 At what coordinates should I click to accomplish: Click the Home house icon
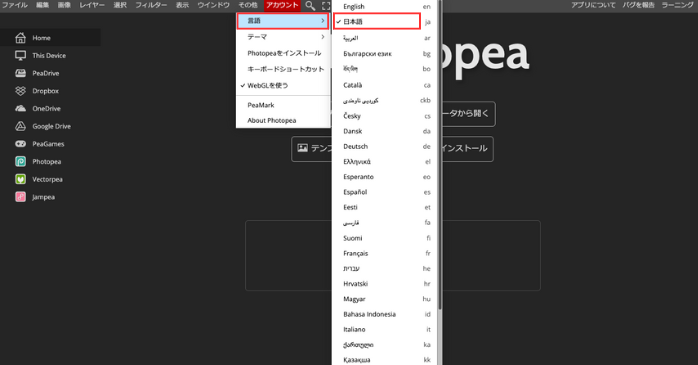tap(20, 38)
